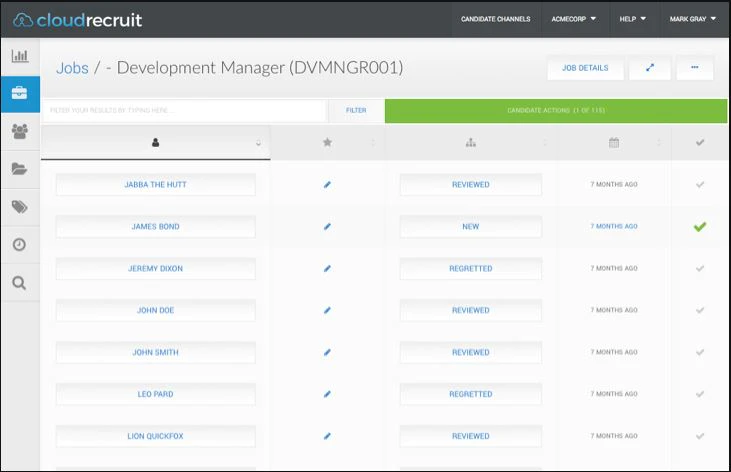The width and height of the screenshot is (731, 472).
Task: Open the candidates group sidebar icon
Action: pyautogui.click(x=20, y=132)
